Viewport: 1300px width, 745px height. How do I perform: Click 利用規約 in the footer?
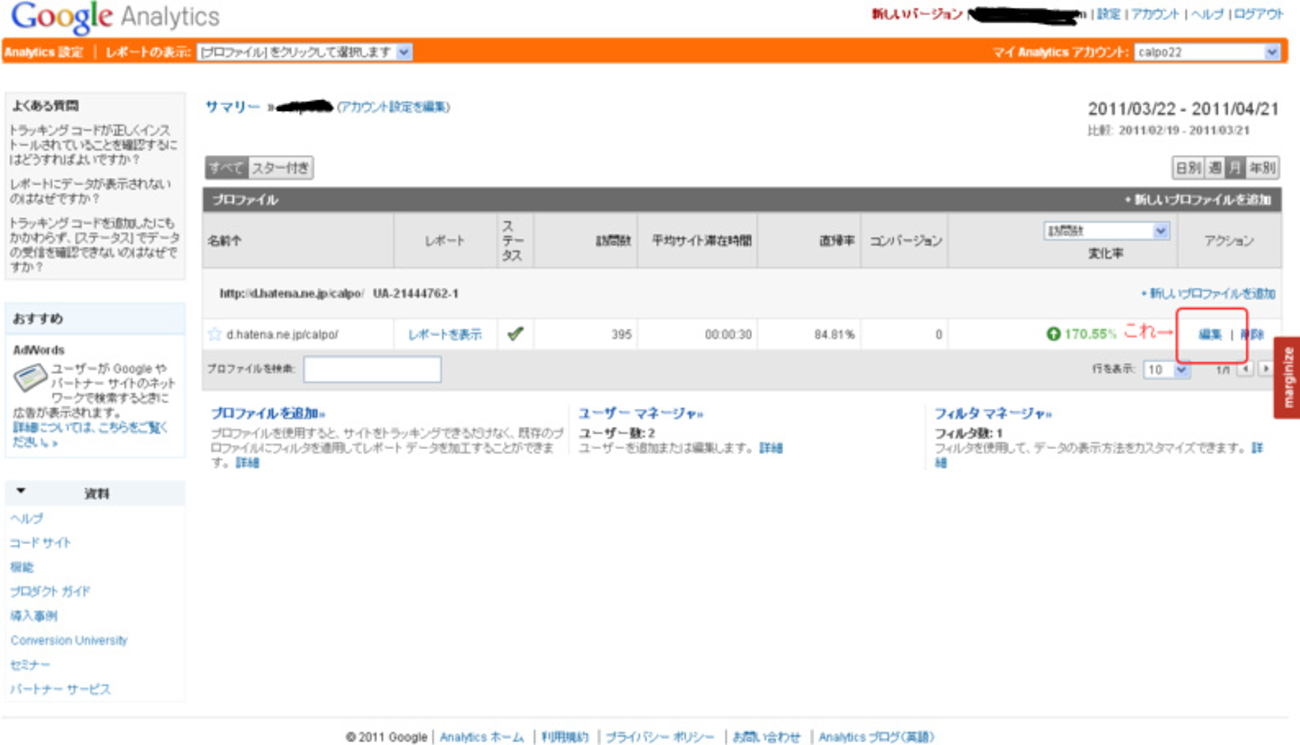pos(565,737)
